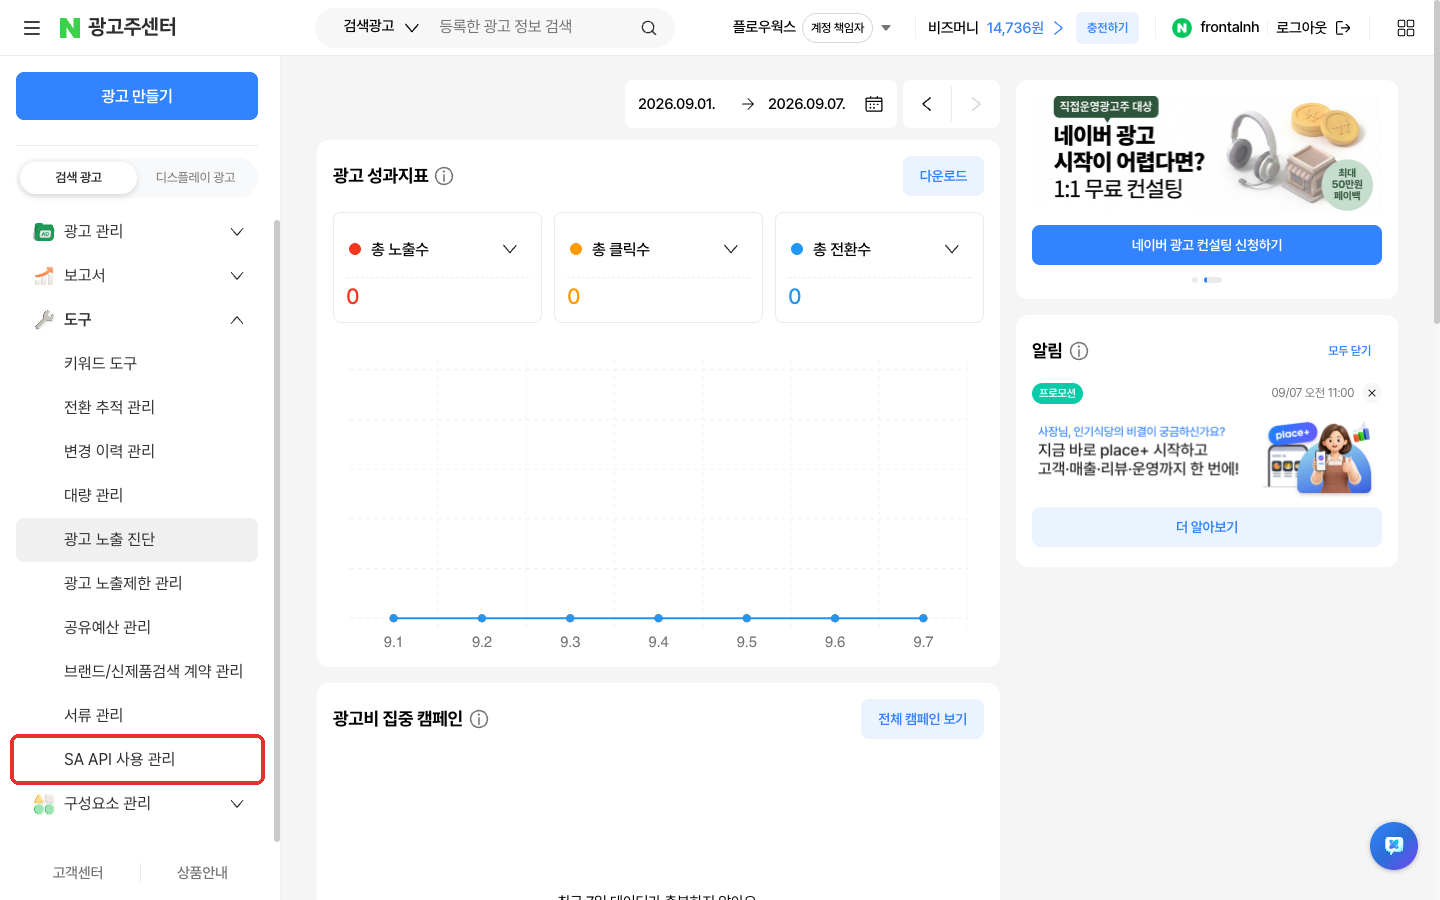This screenshot has width=1440, height=900.
Task: Click the 비즈머니 balance arrow
Action: click(x=1058, y=28)
